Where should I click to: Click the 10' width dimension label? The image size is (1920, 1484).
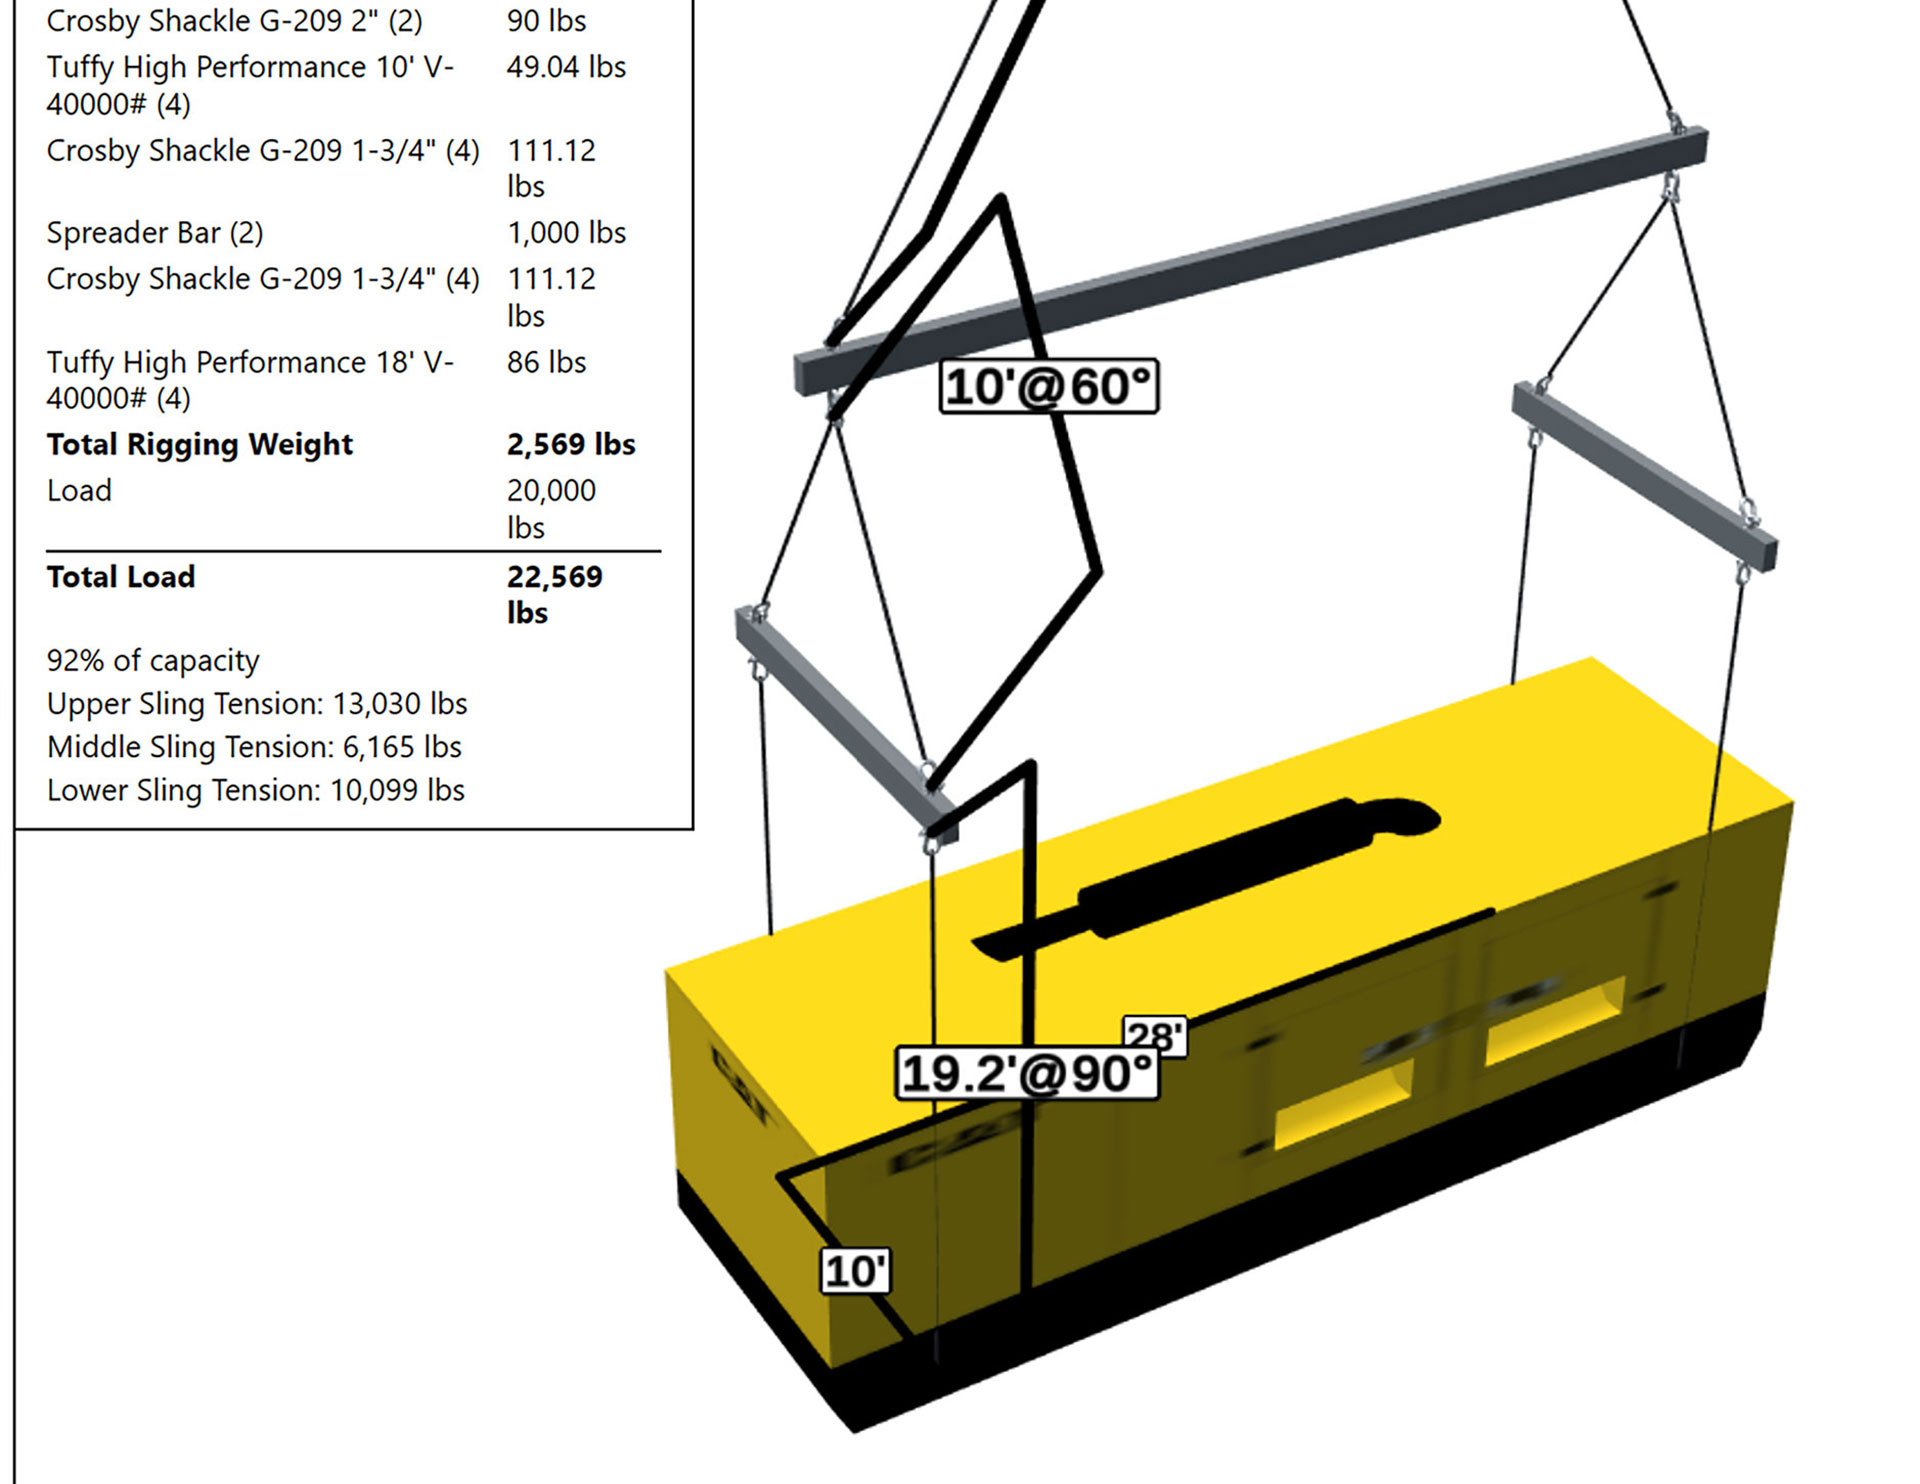[x=855, y=1271]
